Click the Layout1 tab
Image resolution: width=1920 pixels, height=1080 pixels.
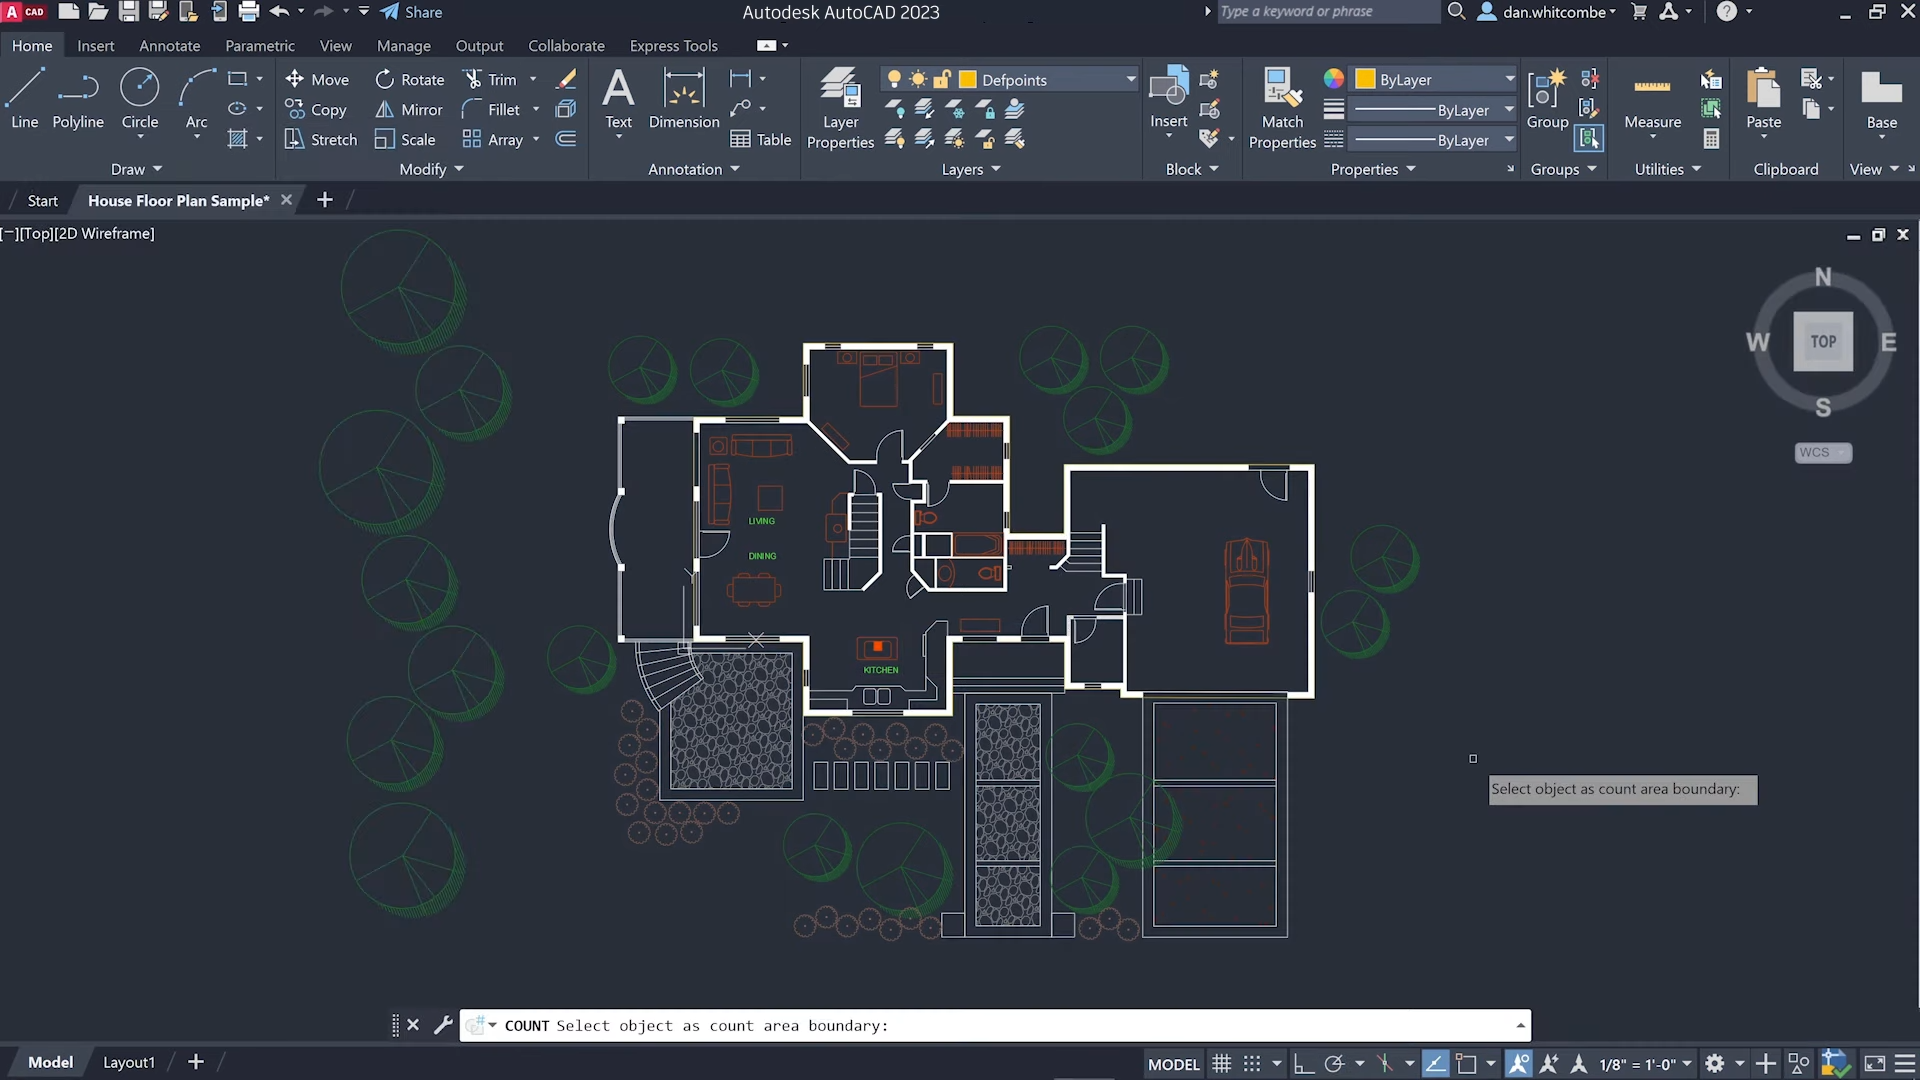128,1062
